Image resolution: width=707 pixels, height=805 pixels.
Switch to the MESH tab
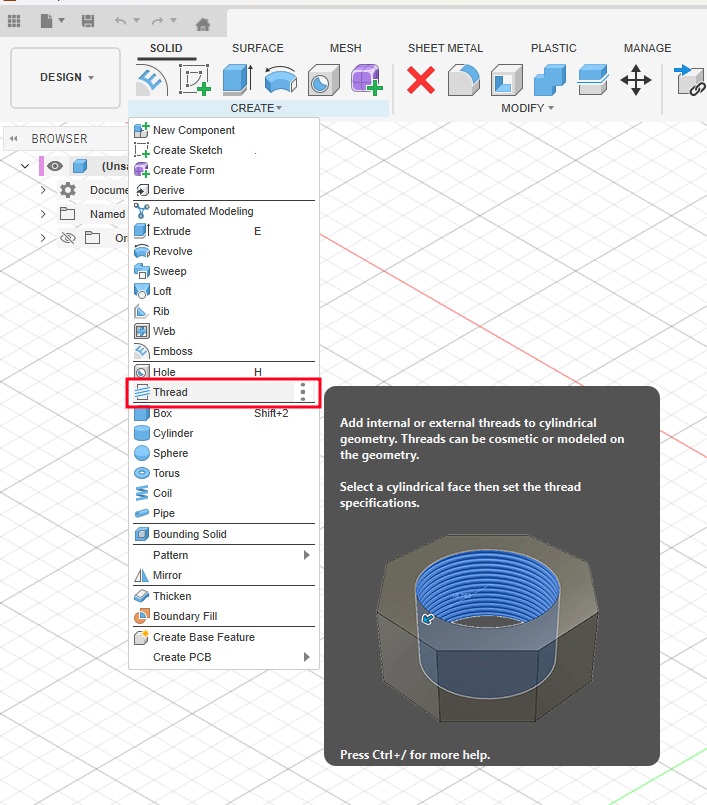coord(346,48)
